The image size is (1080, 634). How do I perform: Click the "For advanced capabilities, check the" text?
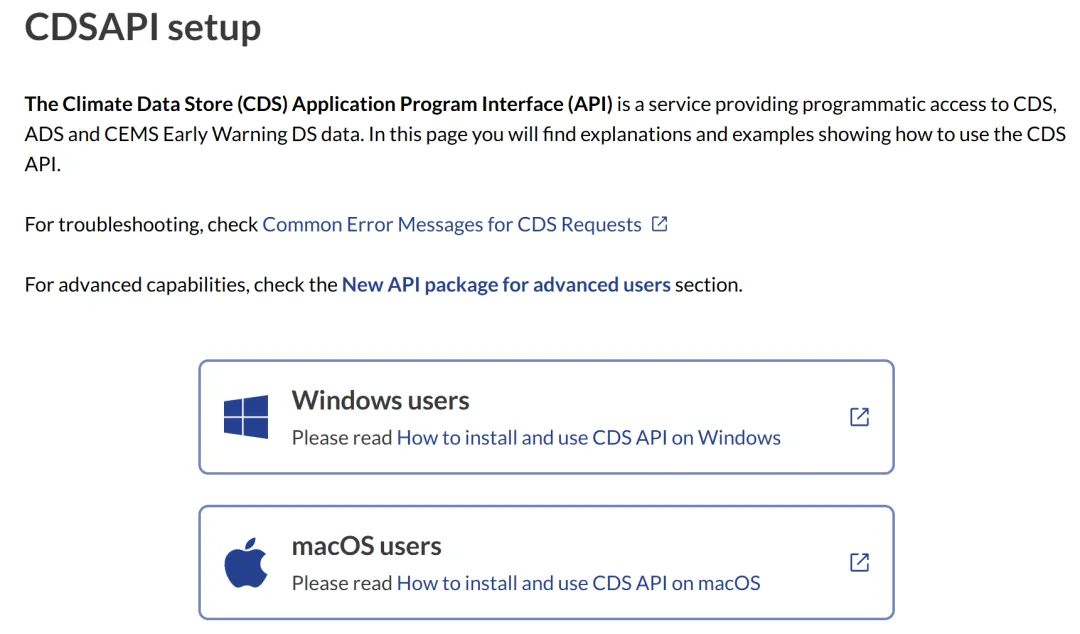180,285
